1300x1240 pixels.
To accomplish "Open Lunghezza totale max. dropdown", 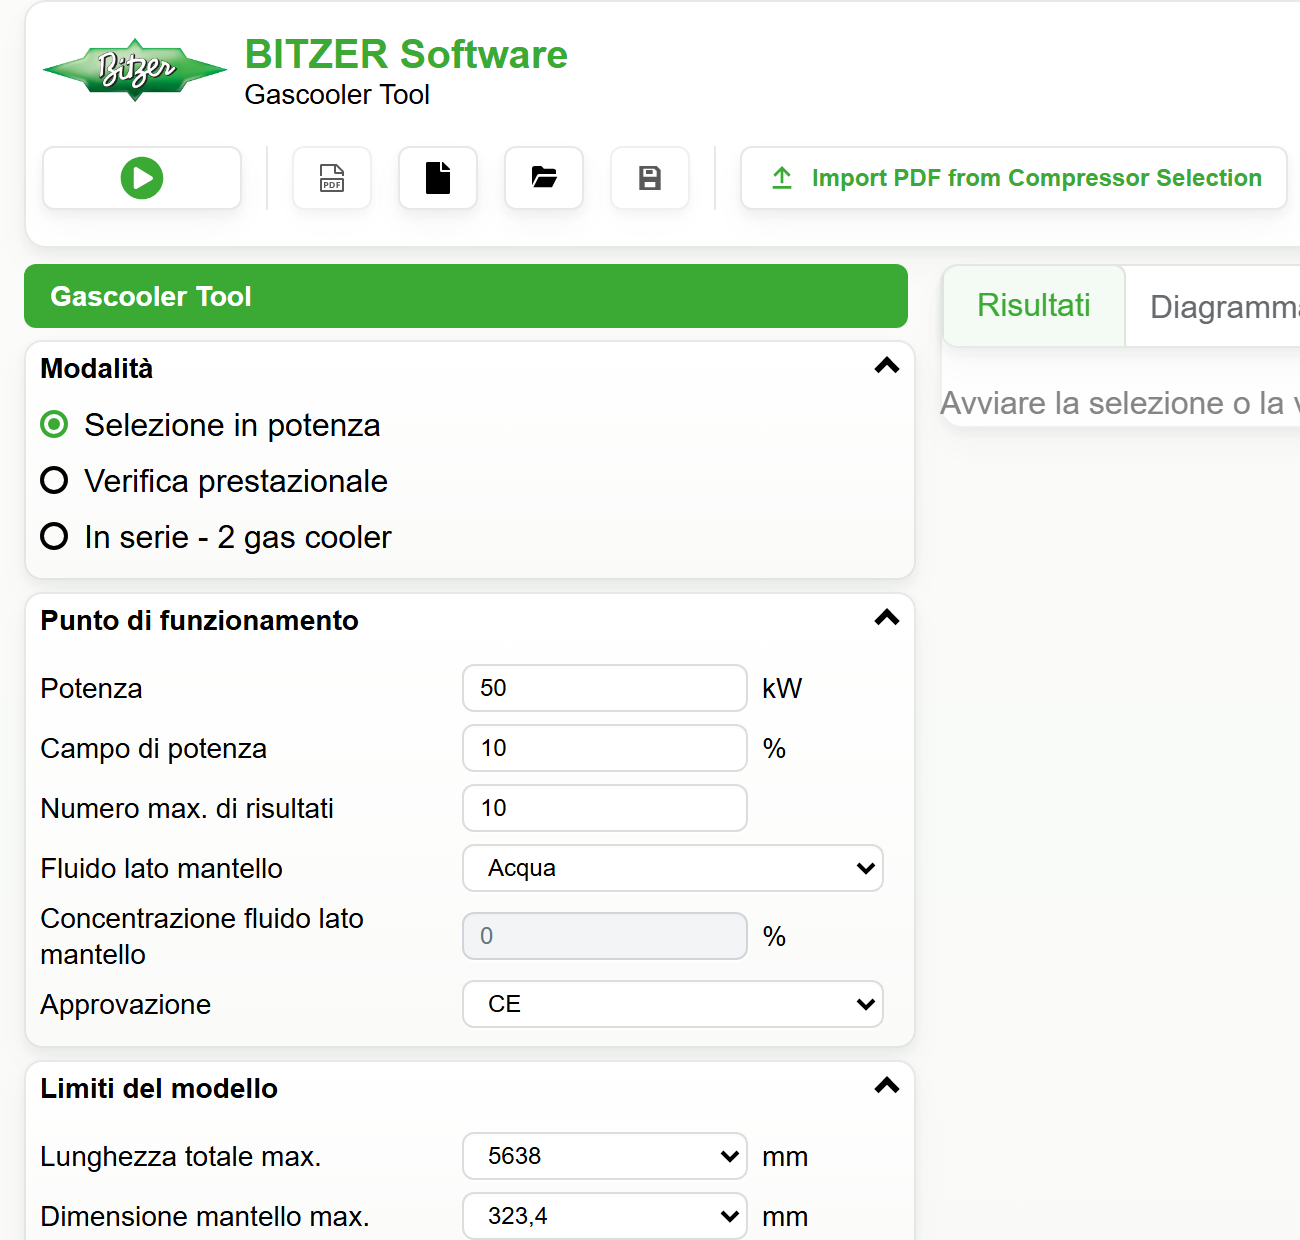I will point(605,1156).
